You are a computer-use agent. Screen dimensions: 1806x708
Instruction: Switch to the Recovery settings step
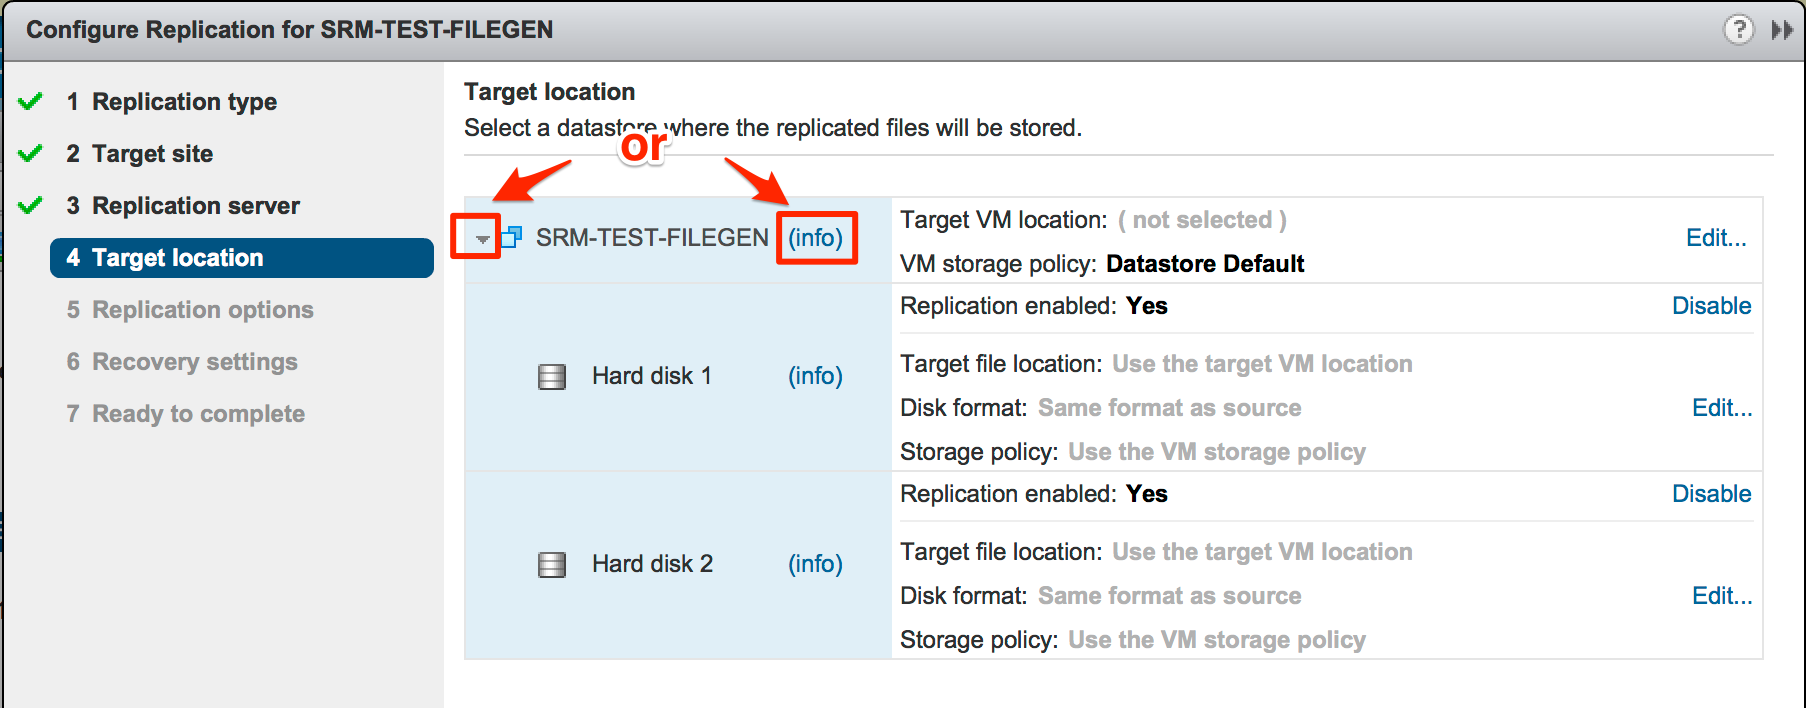[x=194, y=361]
